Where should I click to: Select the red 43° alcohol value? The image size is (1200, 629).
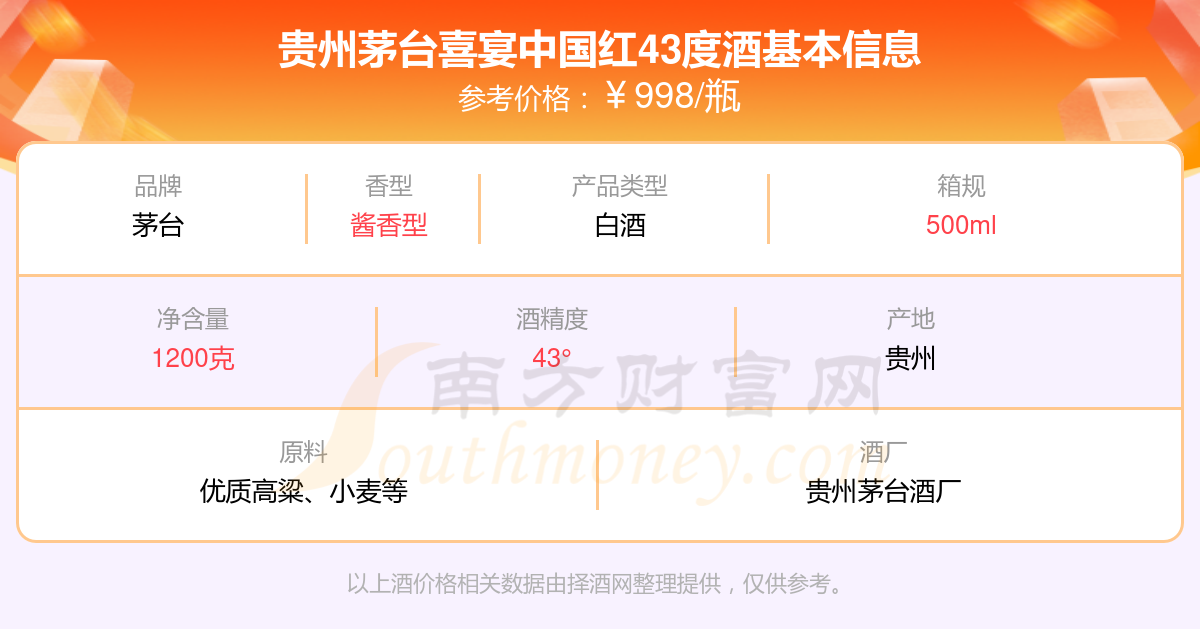[552, 358]
